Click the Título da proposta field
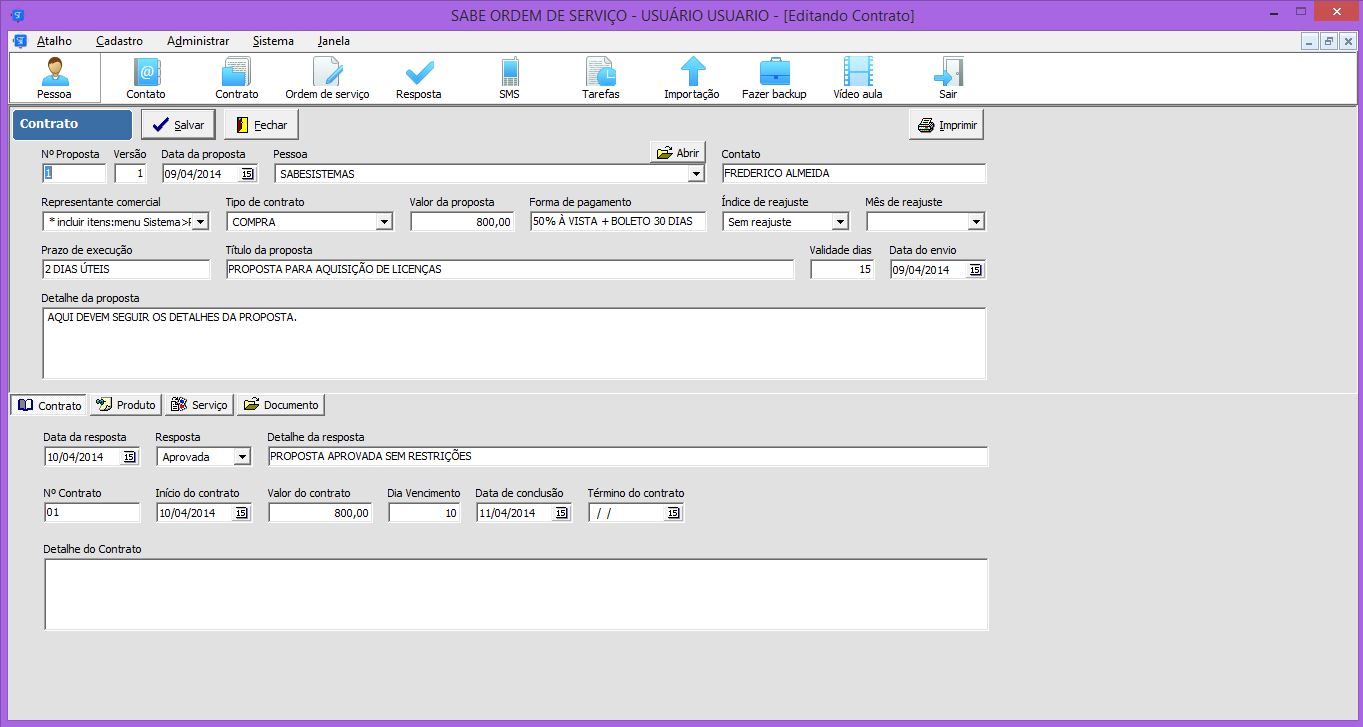 [510, 270]
